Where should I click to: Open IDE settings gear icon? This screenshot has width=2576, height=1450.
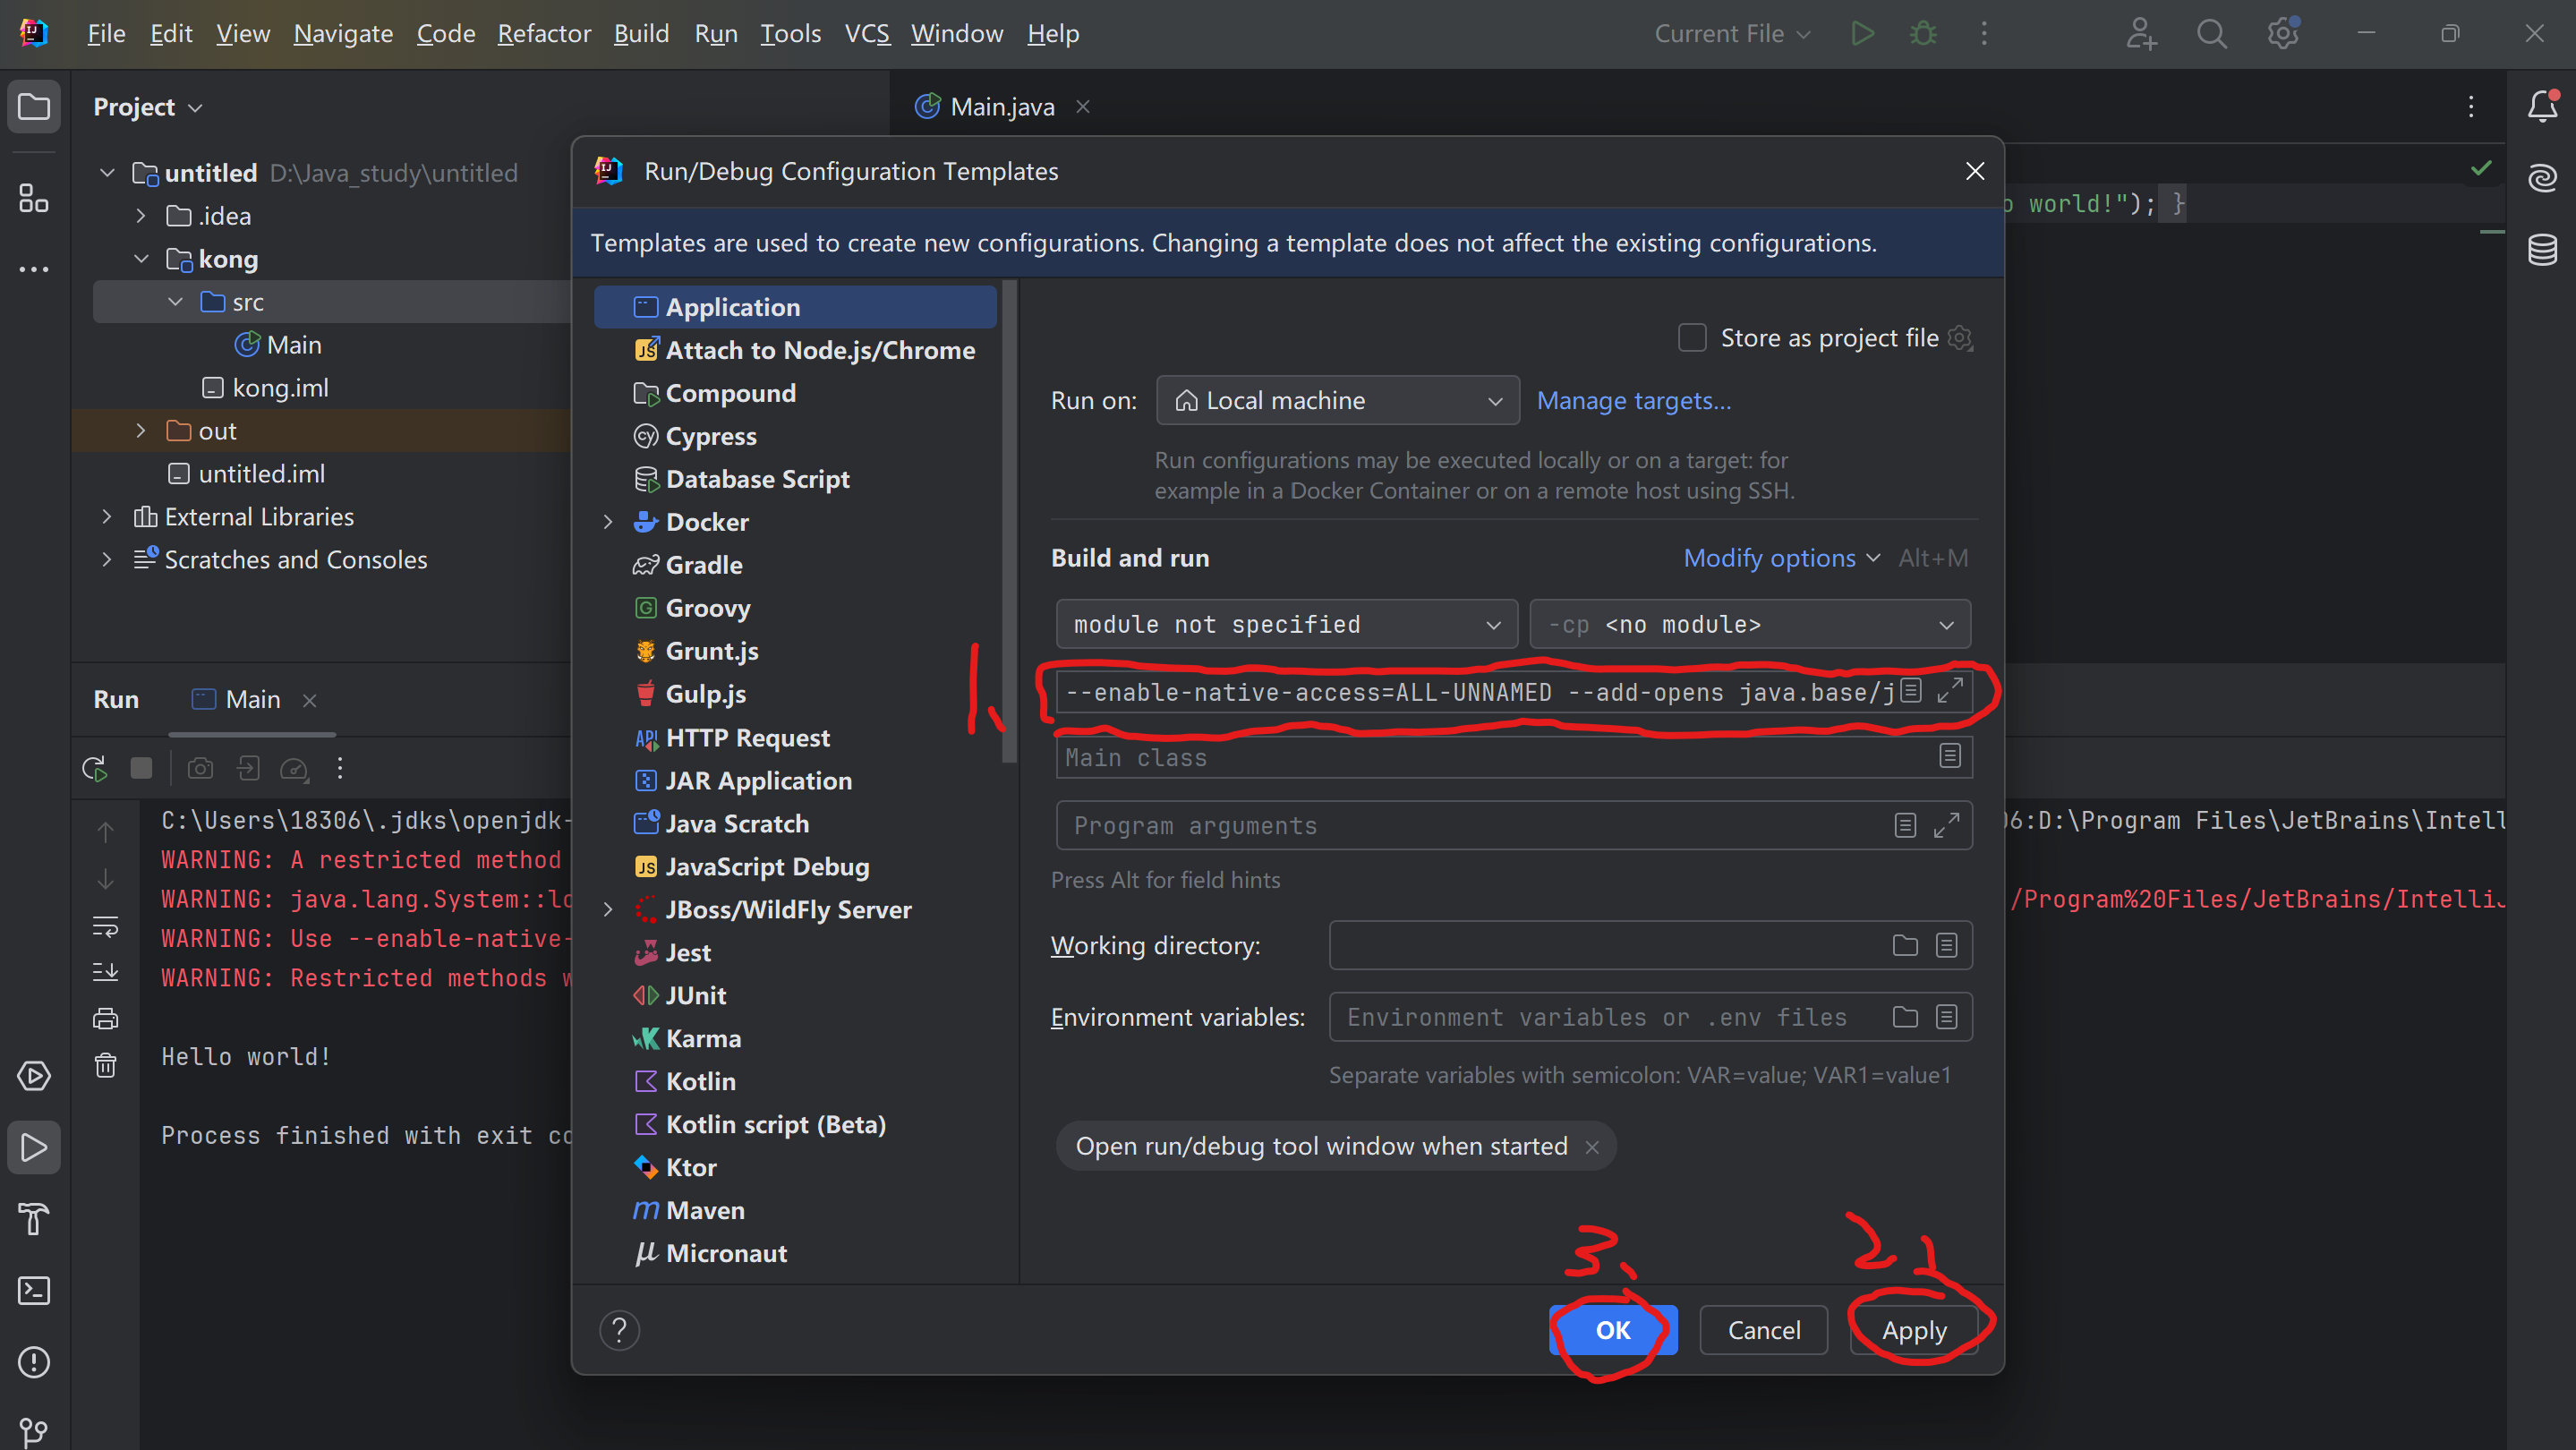pyautogui.click(x=2283, y=33)
